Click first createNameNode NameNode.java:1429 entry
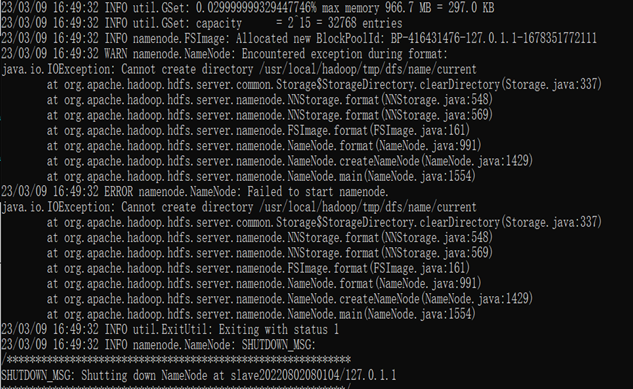Image resolution: width=633 pixels, height=389 pixels. [x=290, y=161]
